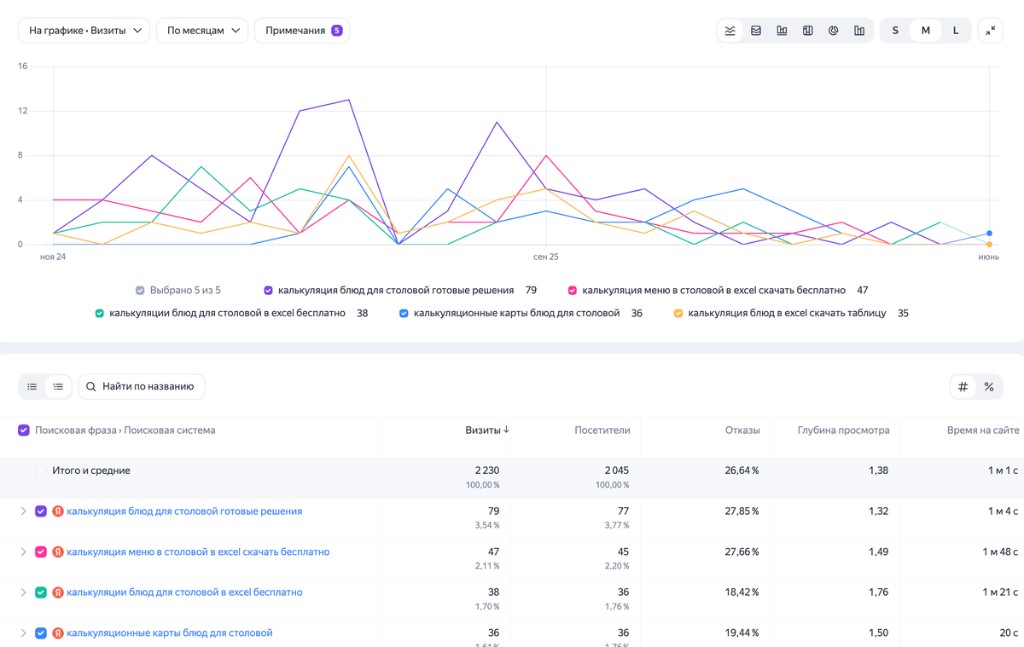Viewport: 1024px width, 647px height.
Task: Open the 'На графике · Визиты' dropdown
Action: (84, 31)
